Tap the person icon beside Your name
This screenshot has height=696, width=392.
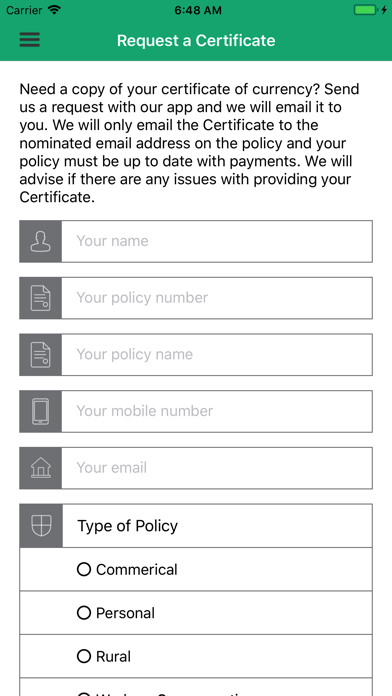click(x=40, y=241)
